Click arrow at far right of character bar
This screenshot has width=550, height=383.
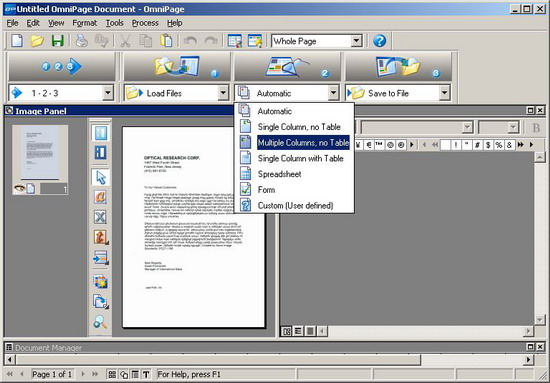pyautogui.click(x=531, y=145)
